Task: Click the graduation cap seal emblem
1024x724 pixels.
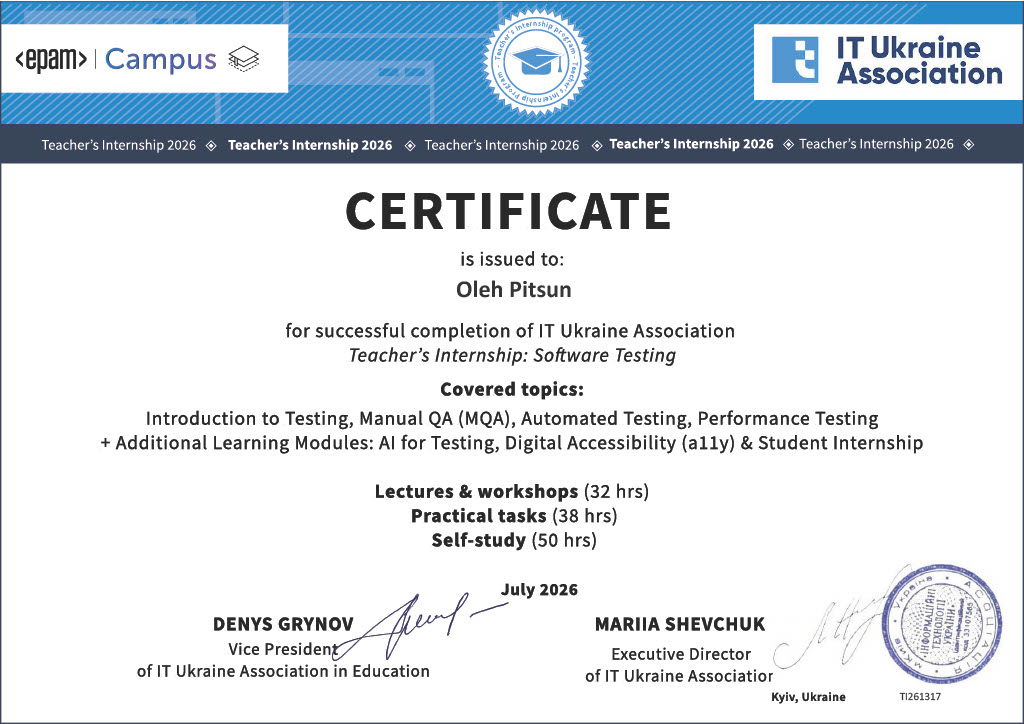Action: (536, 63)
